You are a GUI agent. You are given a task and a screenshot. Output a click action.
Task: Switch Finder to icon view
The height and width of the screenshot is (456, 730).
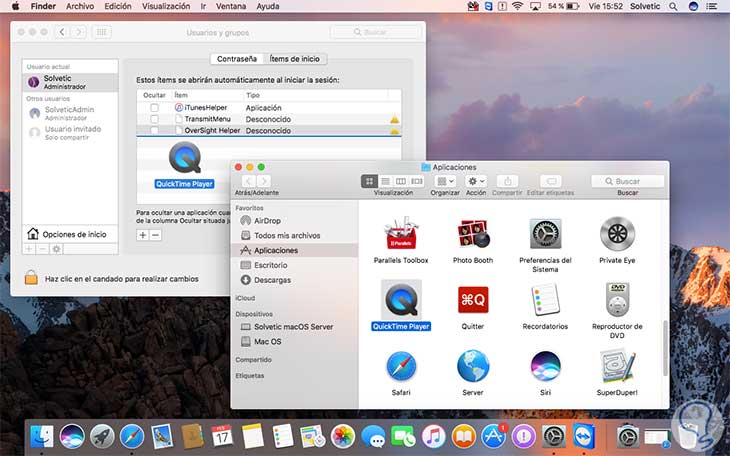point(370,181)
